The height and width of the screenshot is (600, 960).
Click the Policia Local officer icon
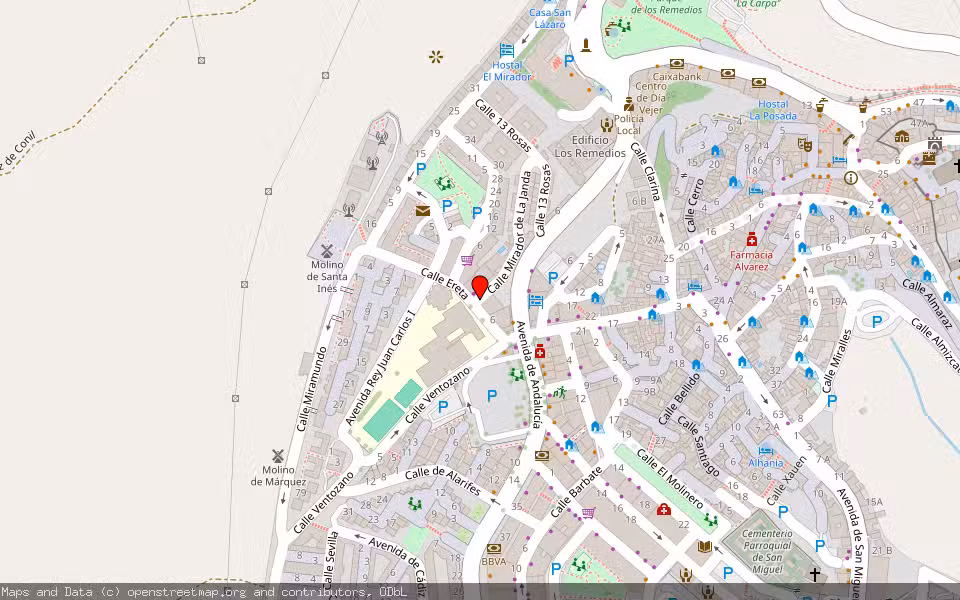627,106
